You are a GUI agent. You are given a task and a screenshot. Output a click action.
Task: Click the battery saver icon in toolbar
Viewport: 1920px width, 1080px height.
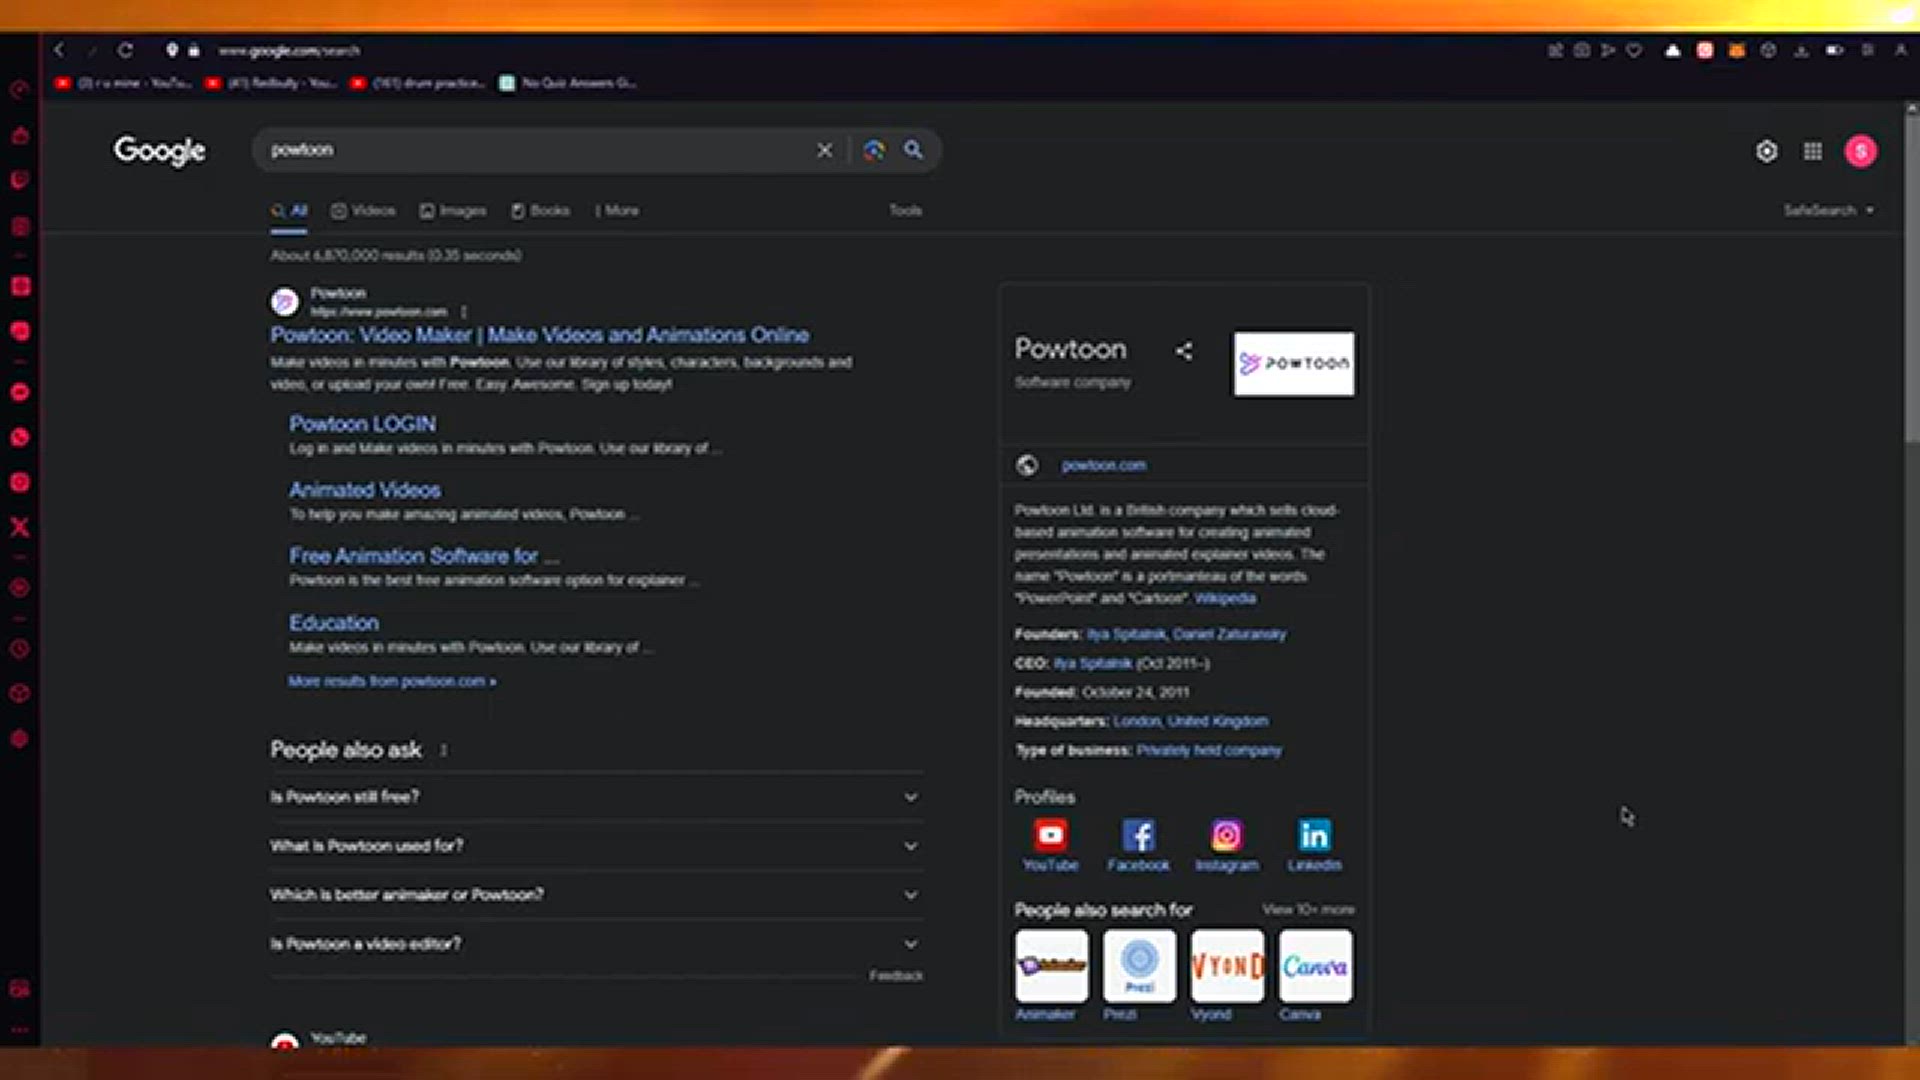(x=1834, y=50)
